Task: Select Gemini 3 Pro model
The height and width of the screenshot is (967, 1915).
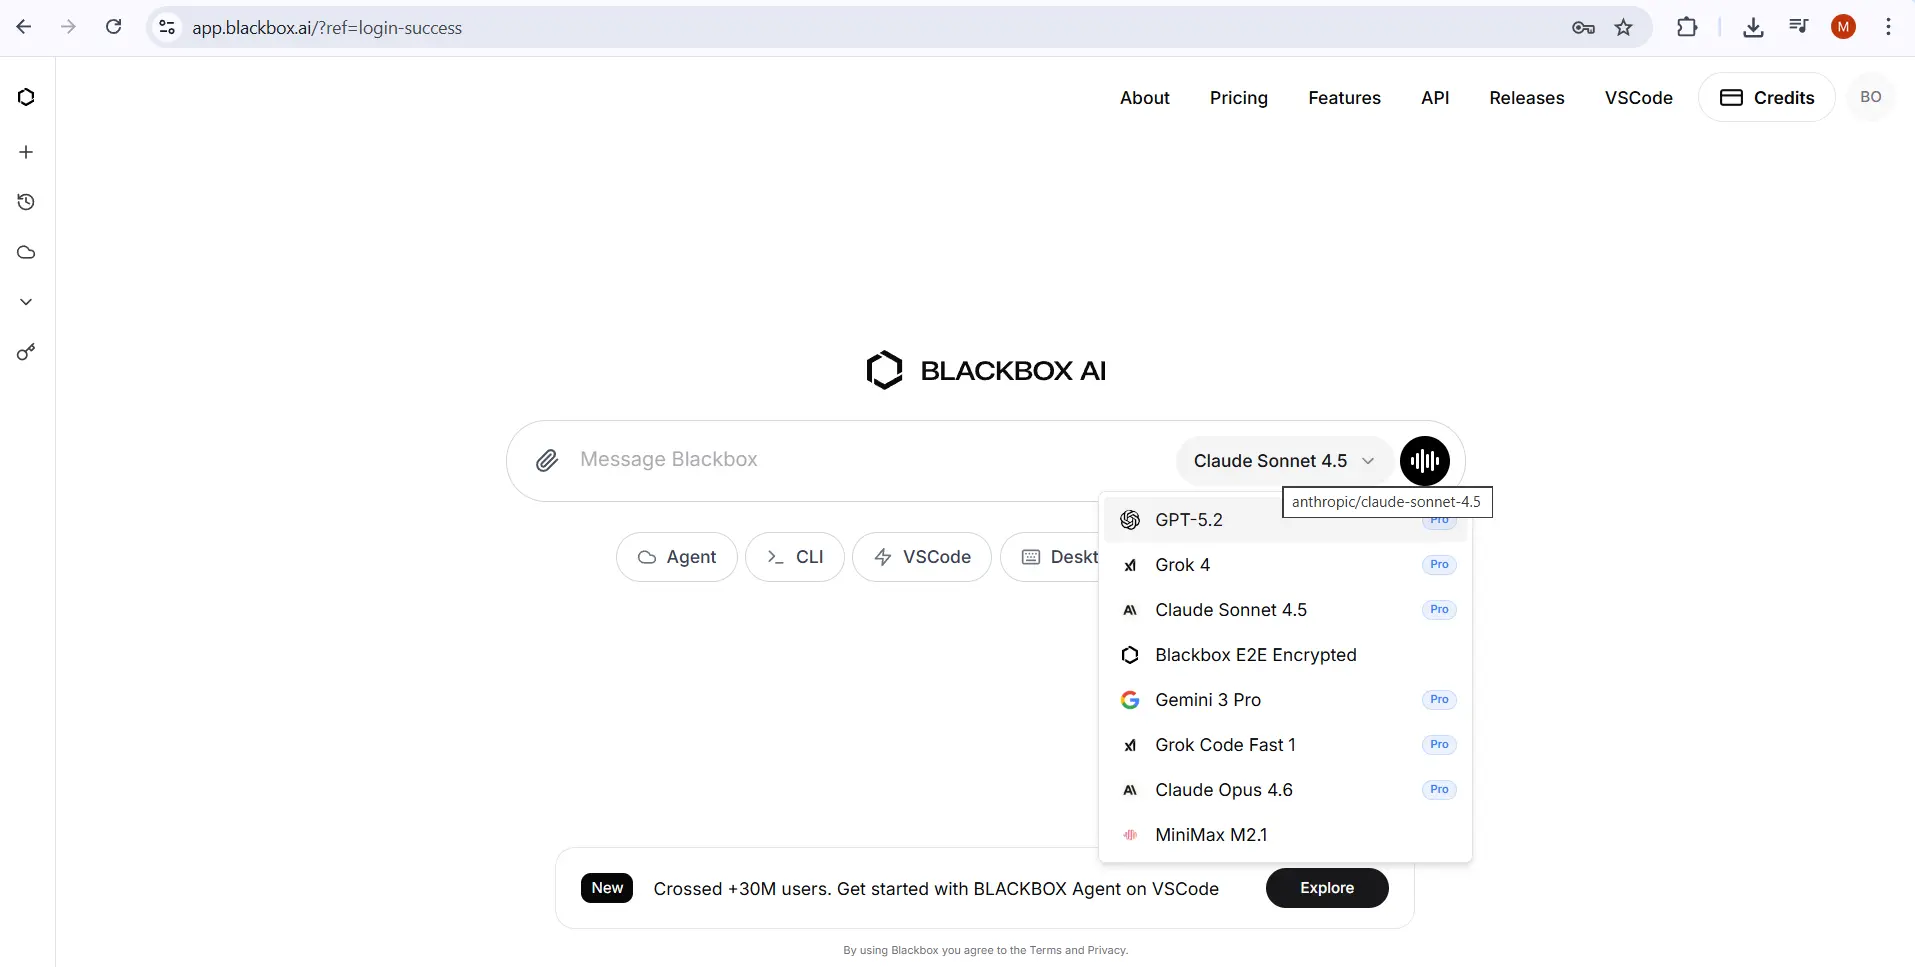Action: pos(1285,700)
